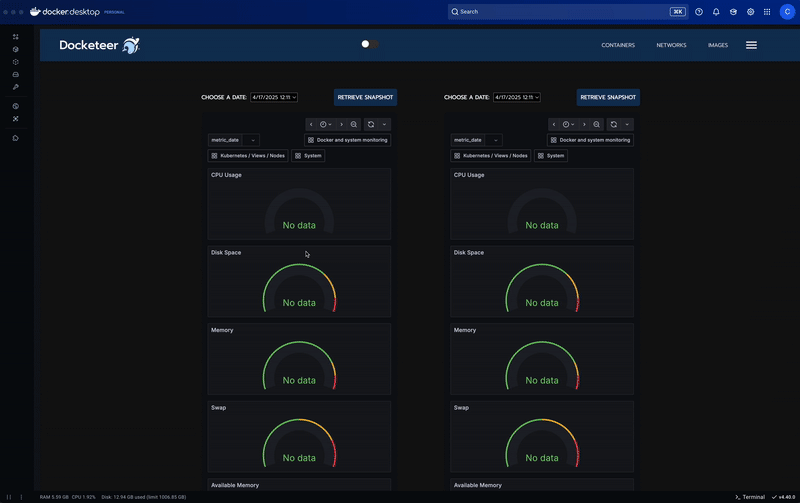Refresh the right Grafana dashboard
Image resolution: width=800 pixels, height=503 pixels.
(614, 124)
